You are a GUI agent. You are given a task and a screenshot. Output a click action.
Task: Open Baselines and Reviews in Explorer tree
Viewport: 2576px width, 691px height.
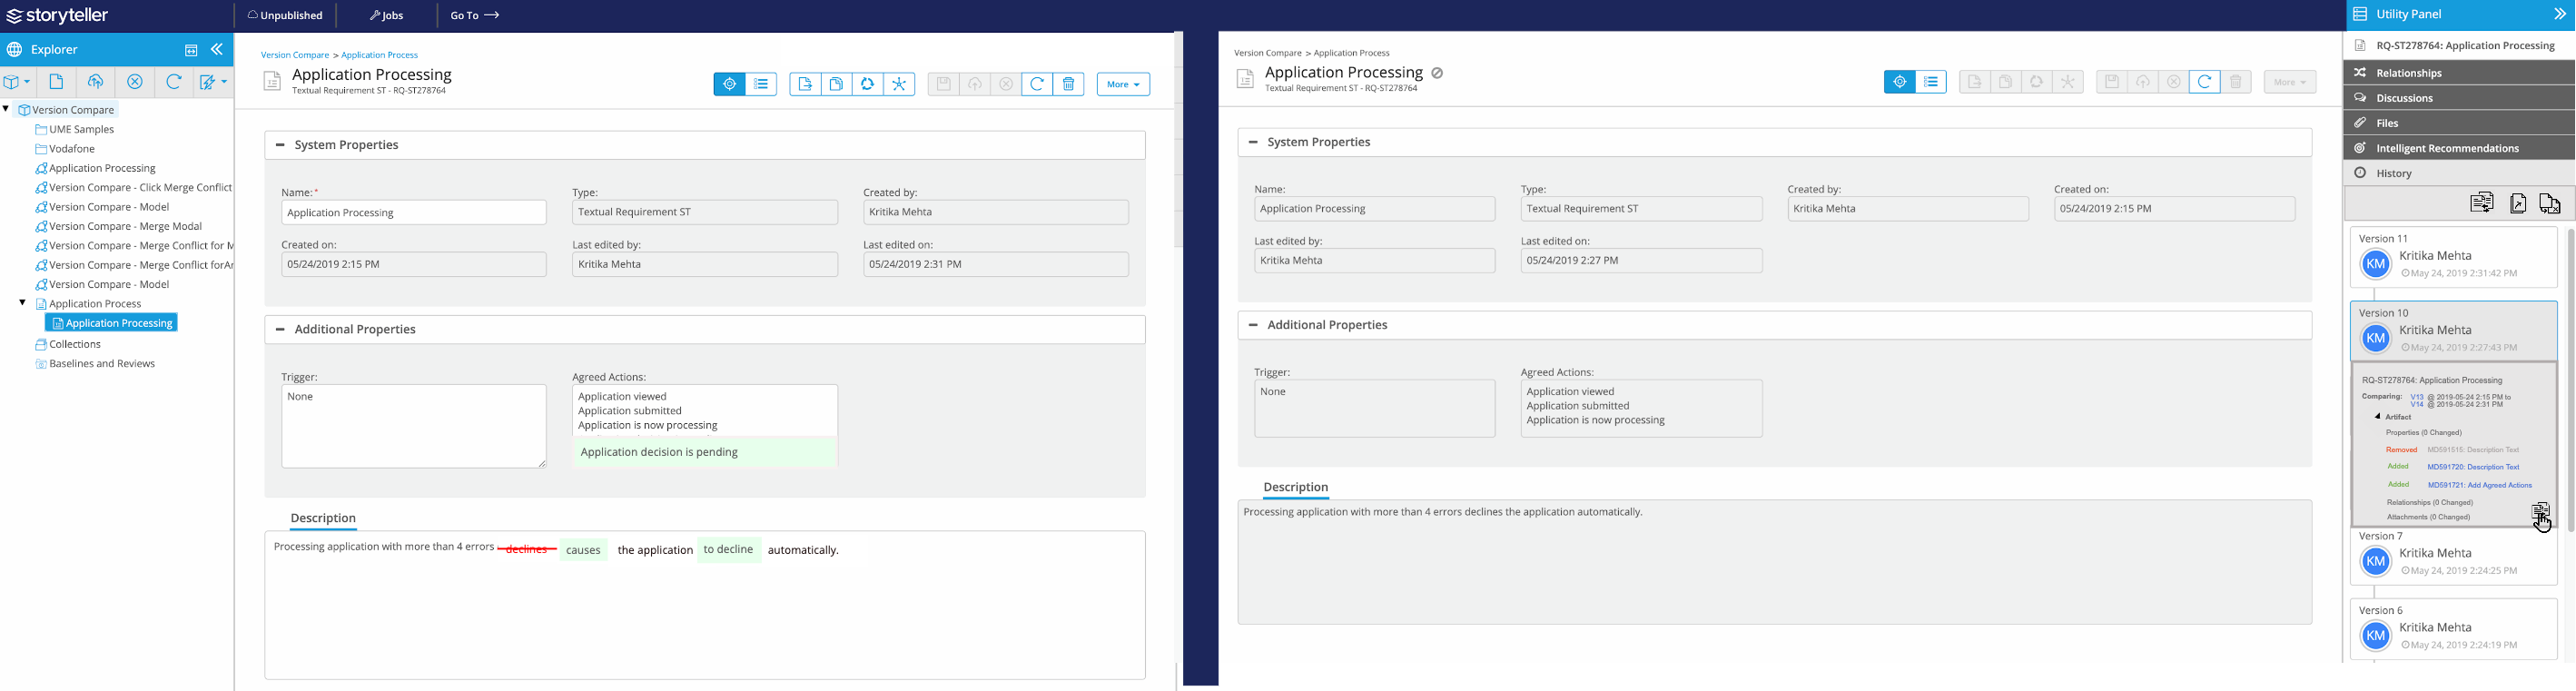tap(95, 363)
